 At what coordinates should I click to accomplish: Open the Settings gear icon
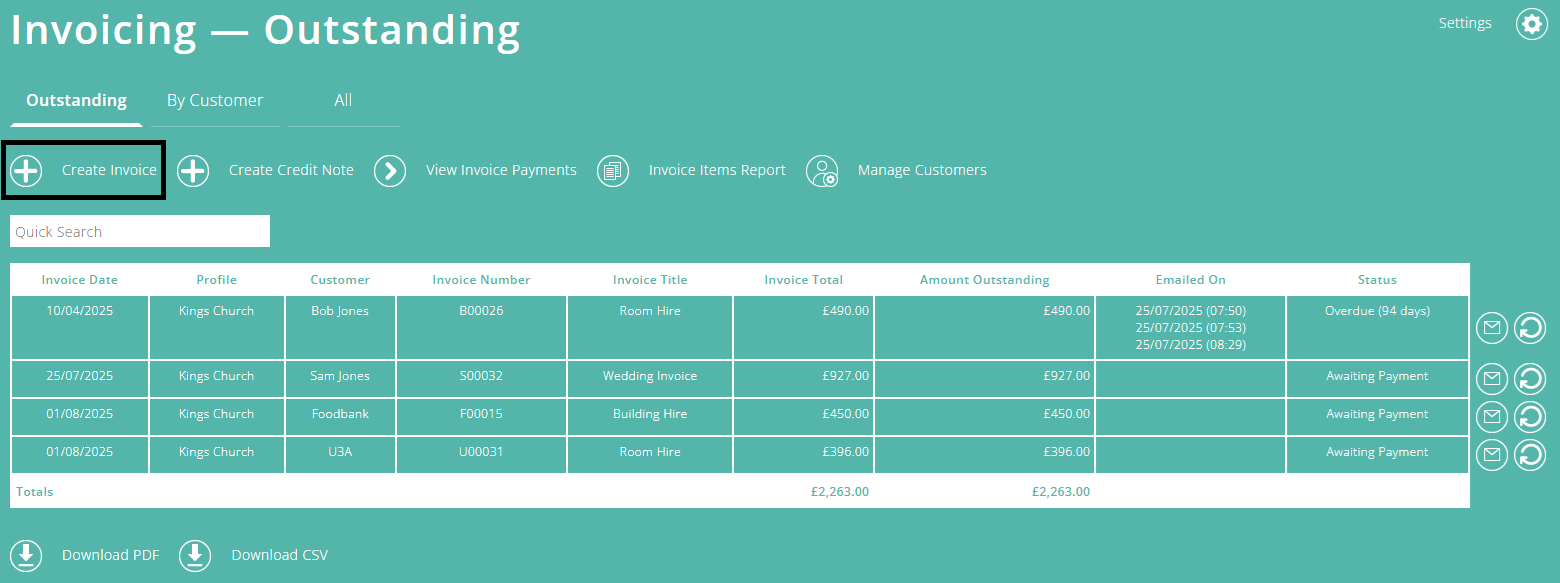[x=1532, y=24]
